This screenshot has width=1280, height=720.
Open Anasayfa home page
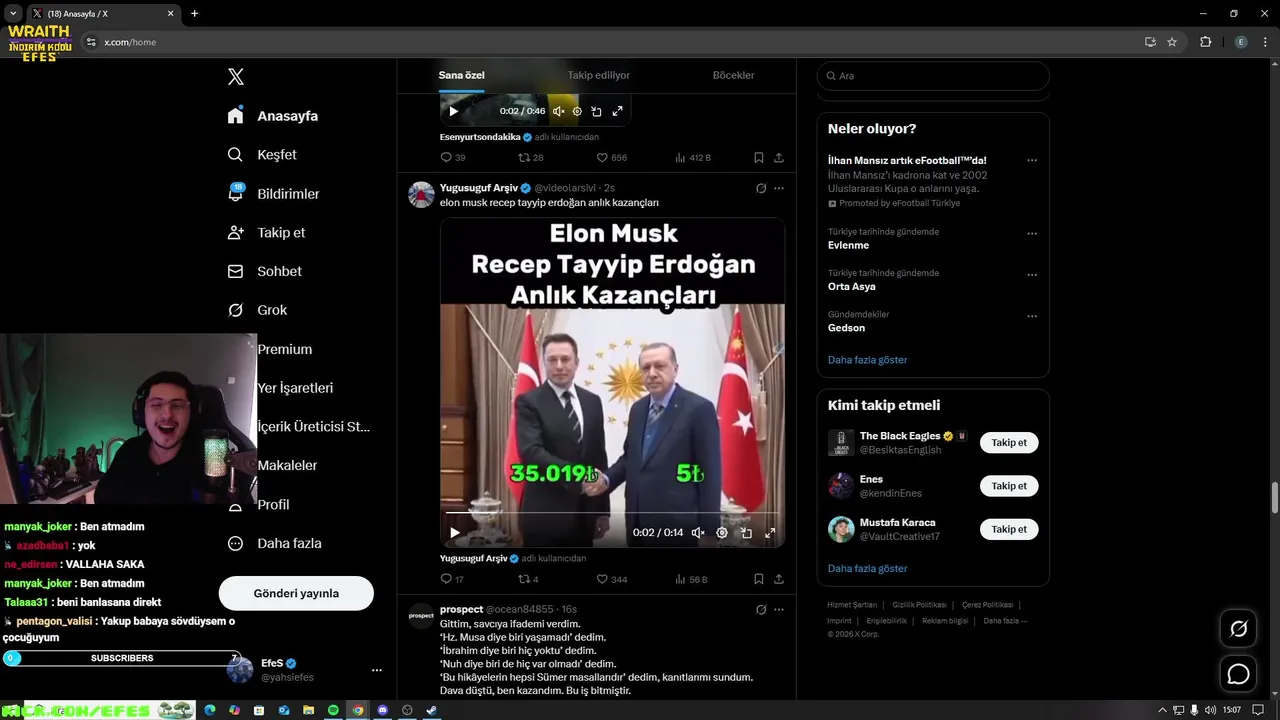pos(273,116)
